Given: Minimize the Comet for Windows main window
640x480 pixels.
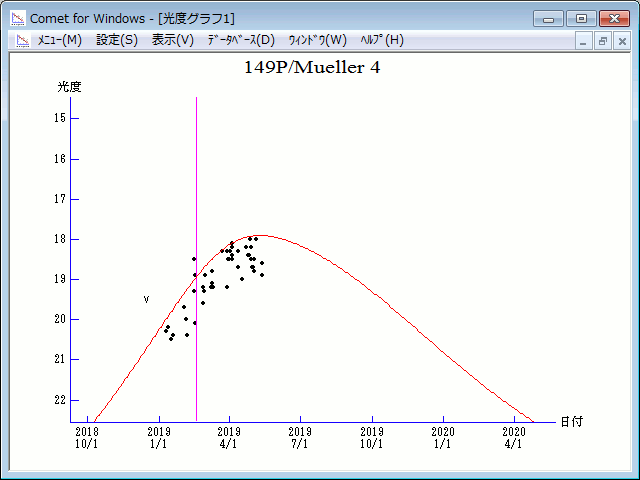Looking at the screenshot, I should pyautogui.click(x=548, y=18).
